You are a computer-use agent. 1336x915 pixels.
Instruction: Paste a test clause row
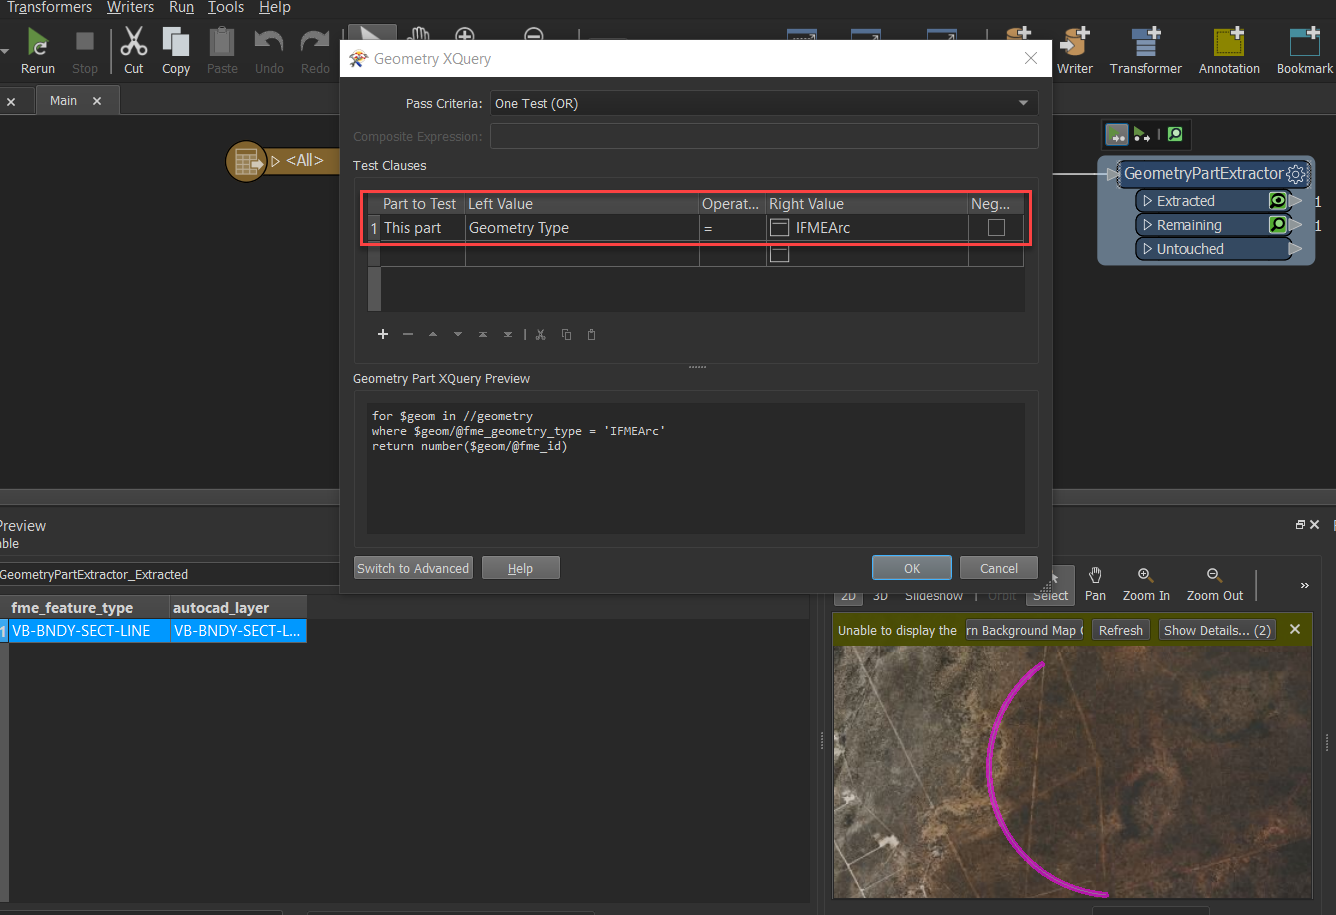coord(591,334)
